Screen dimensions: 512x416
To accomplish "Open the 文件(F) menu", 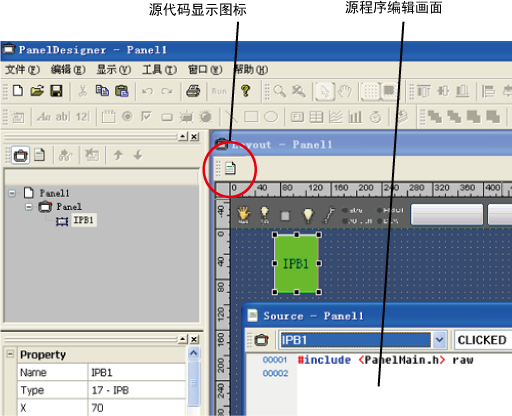I will (22, 70).
